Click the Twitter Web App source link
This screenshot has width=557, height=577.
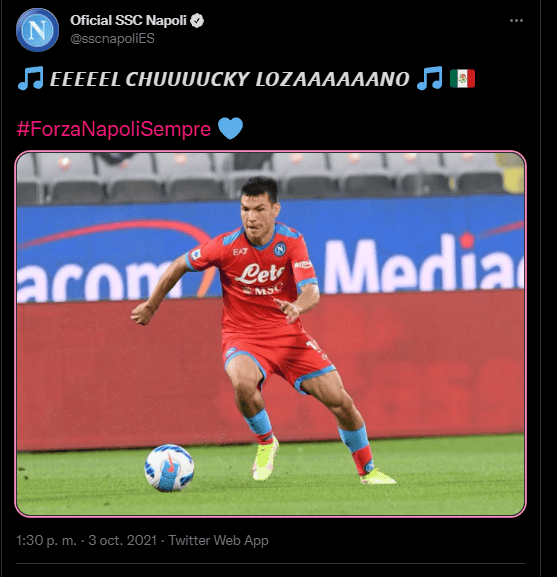click(219, 541)
